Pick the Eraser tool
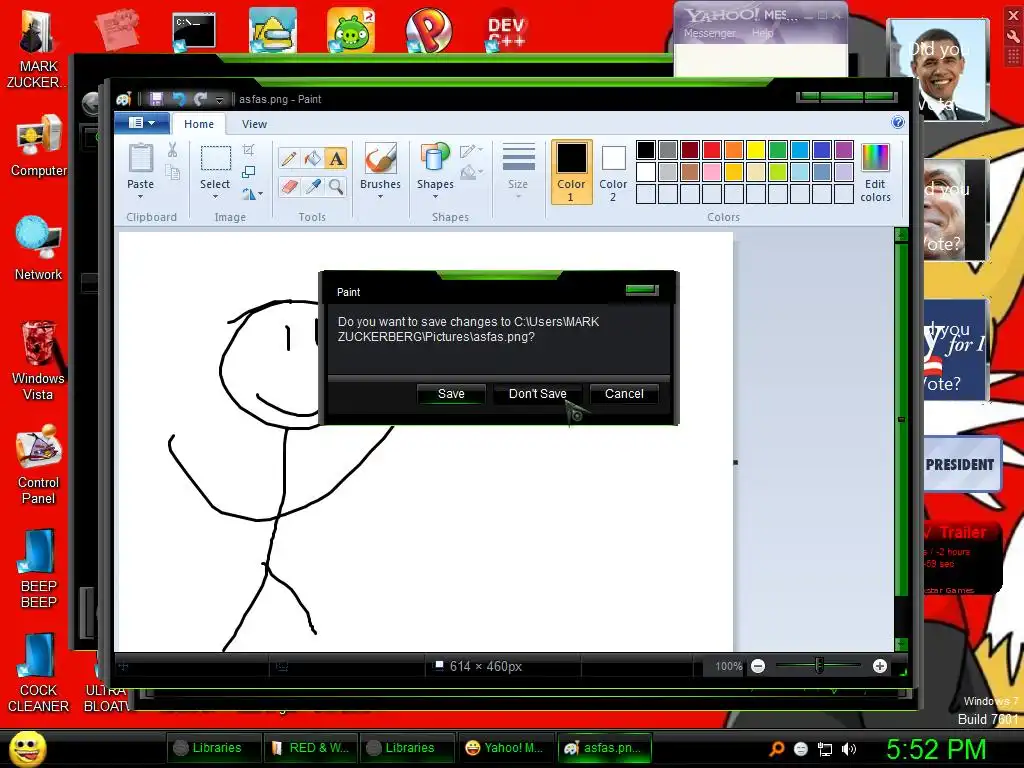The height and width of the screenshot is (768, 1024). [x=289, y=187]
